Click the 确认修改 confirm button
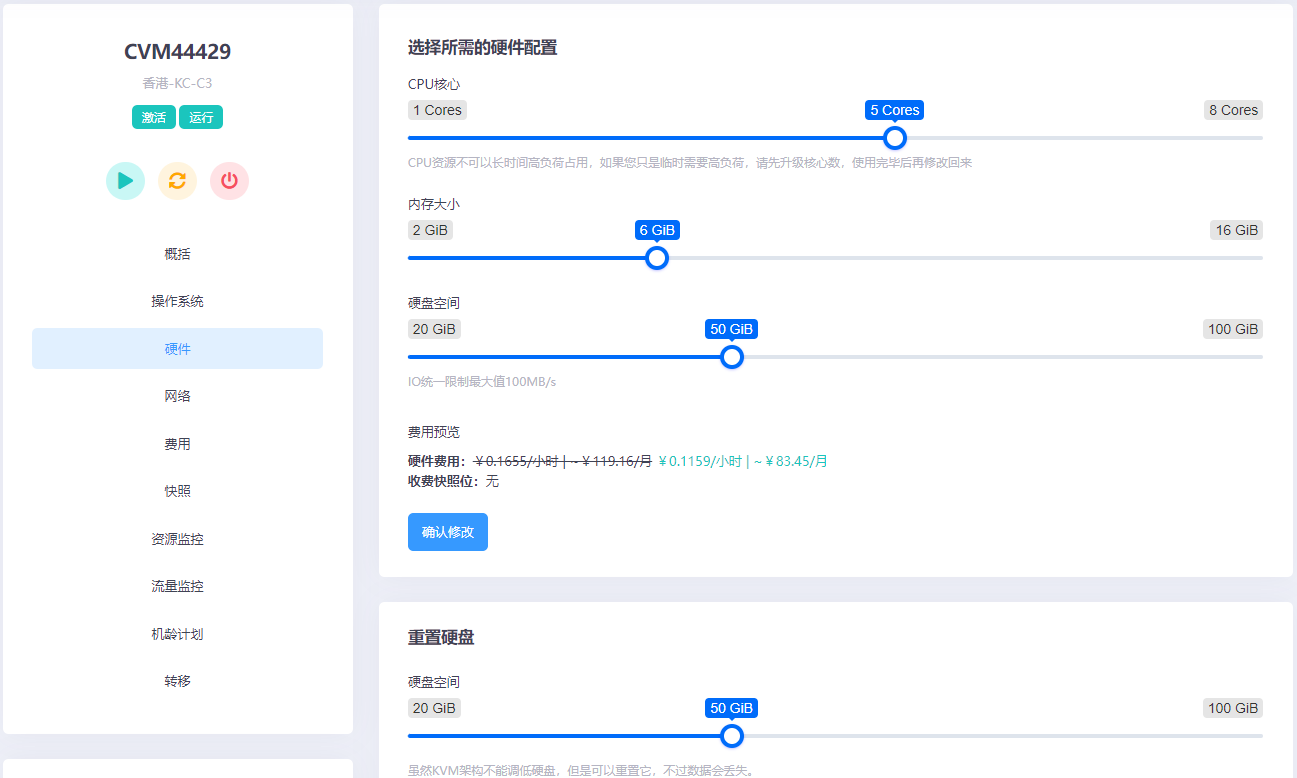This screenshot has height=778, width=1297. 447,532
